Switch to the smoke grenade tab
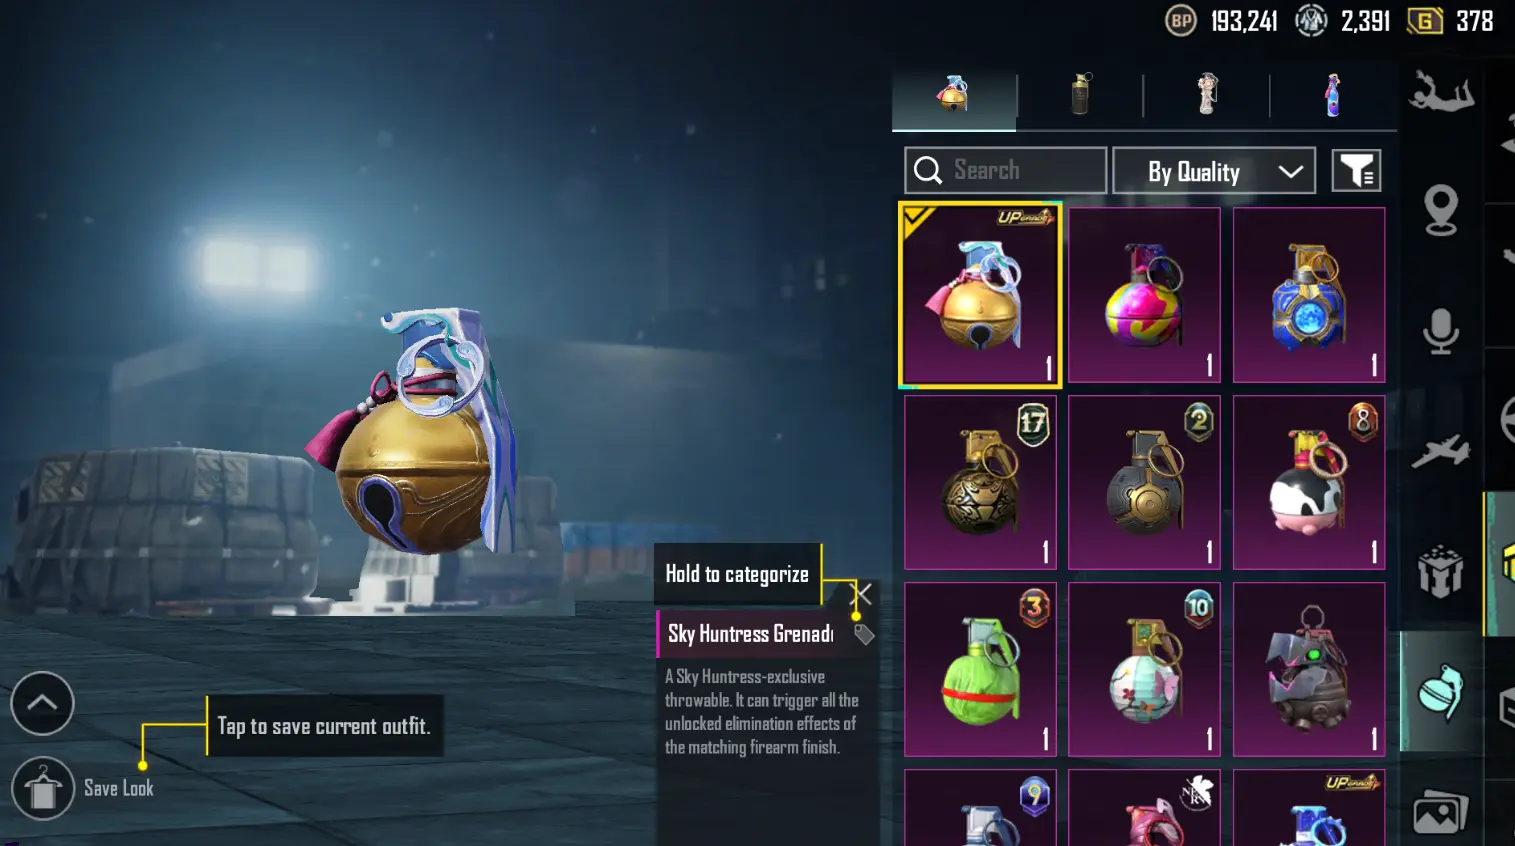 (x=1081, y=96)
